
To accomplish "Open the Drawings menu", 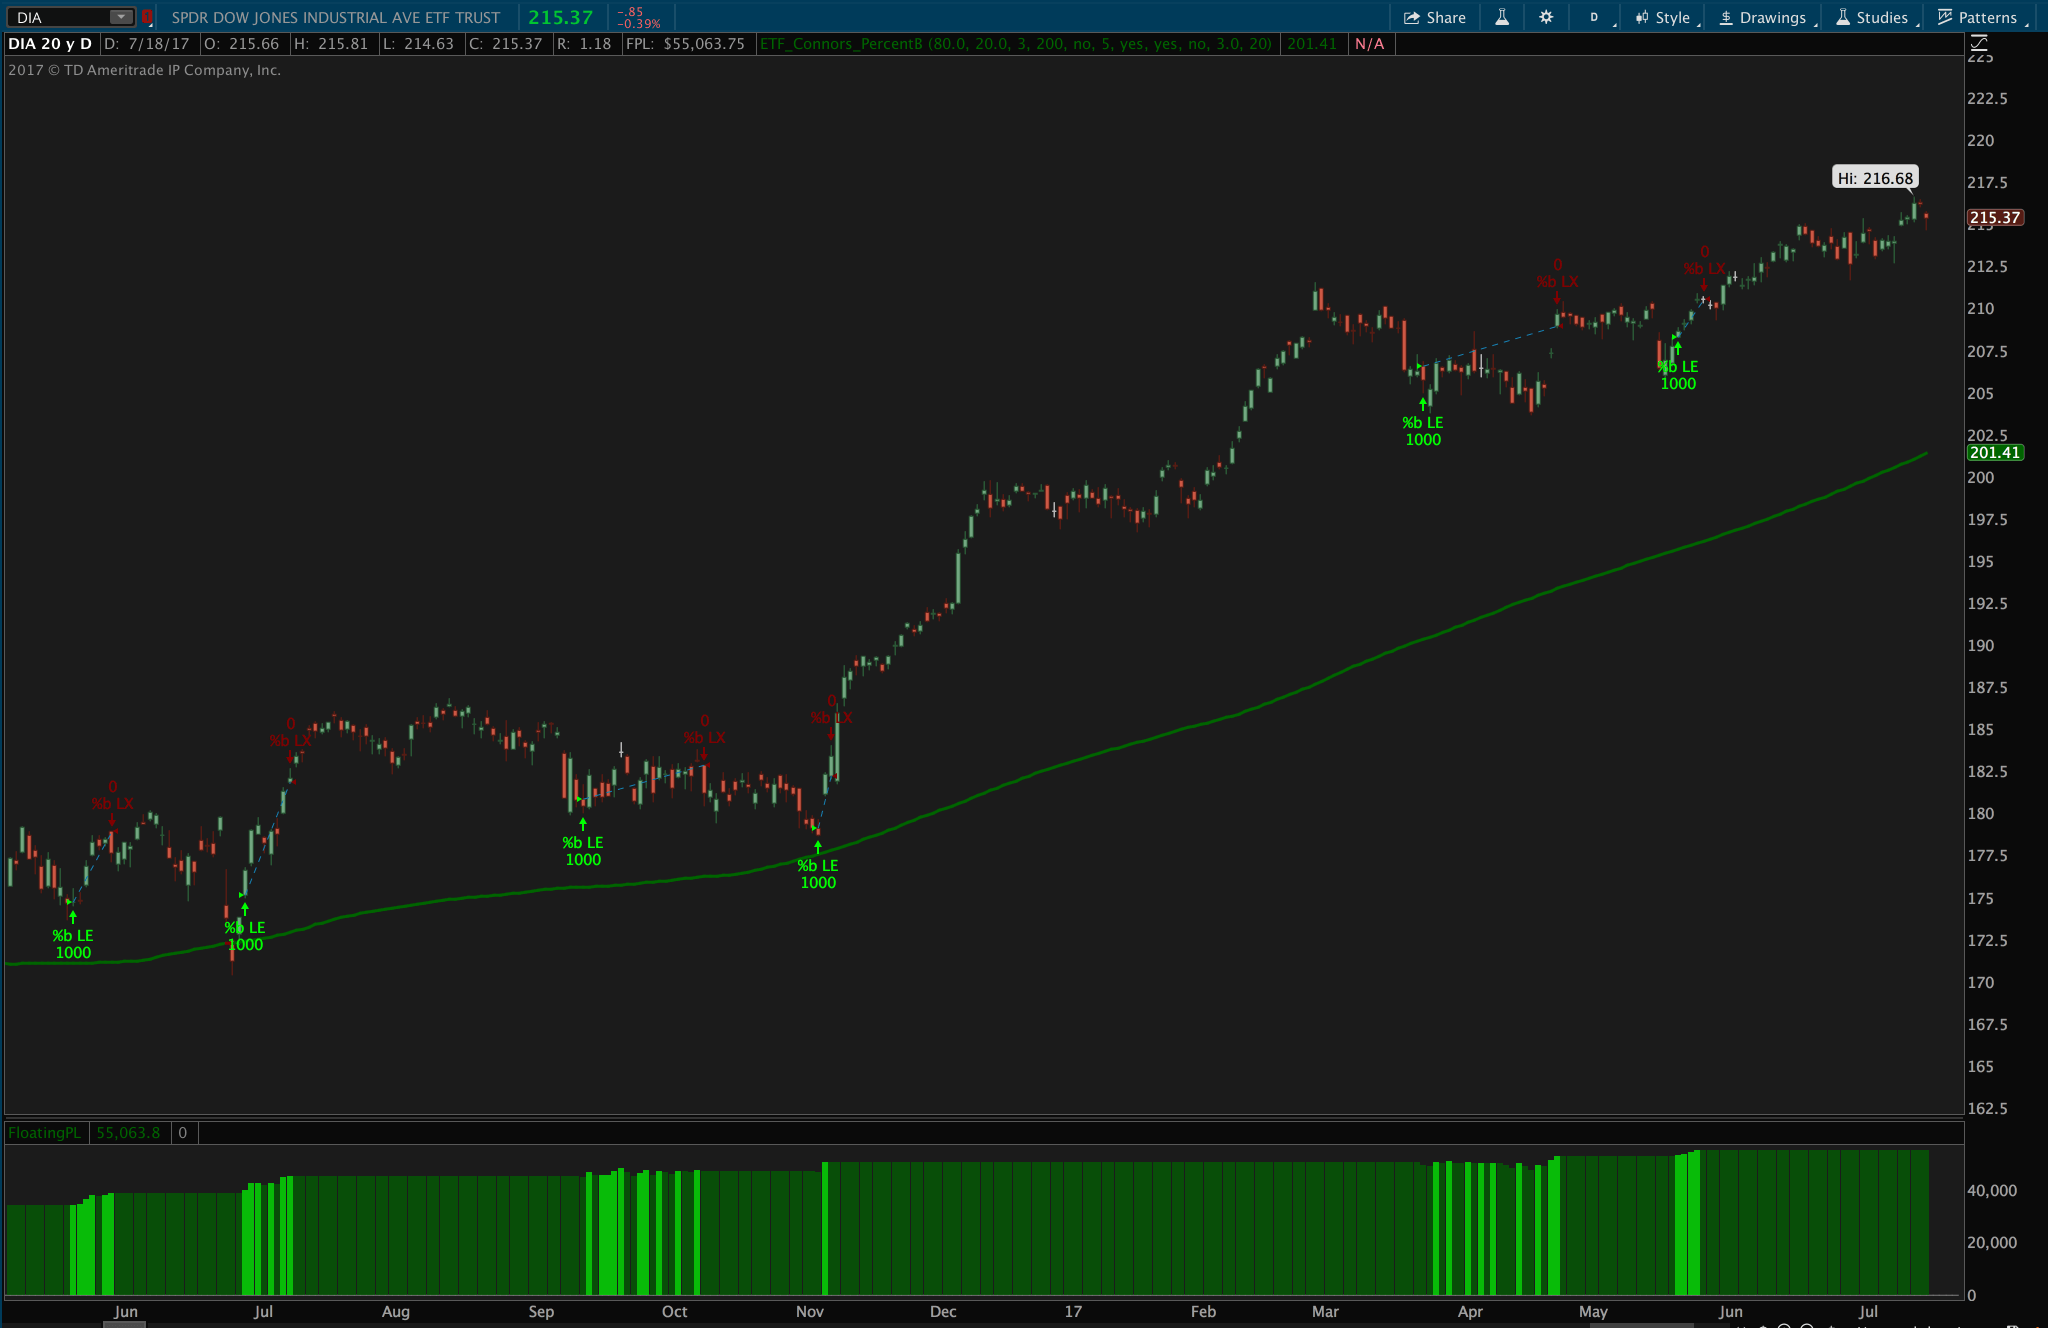I will click(1764, 17).
